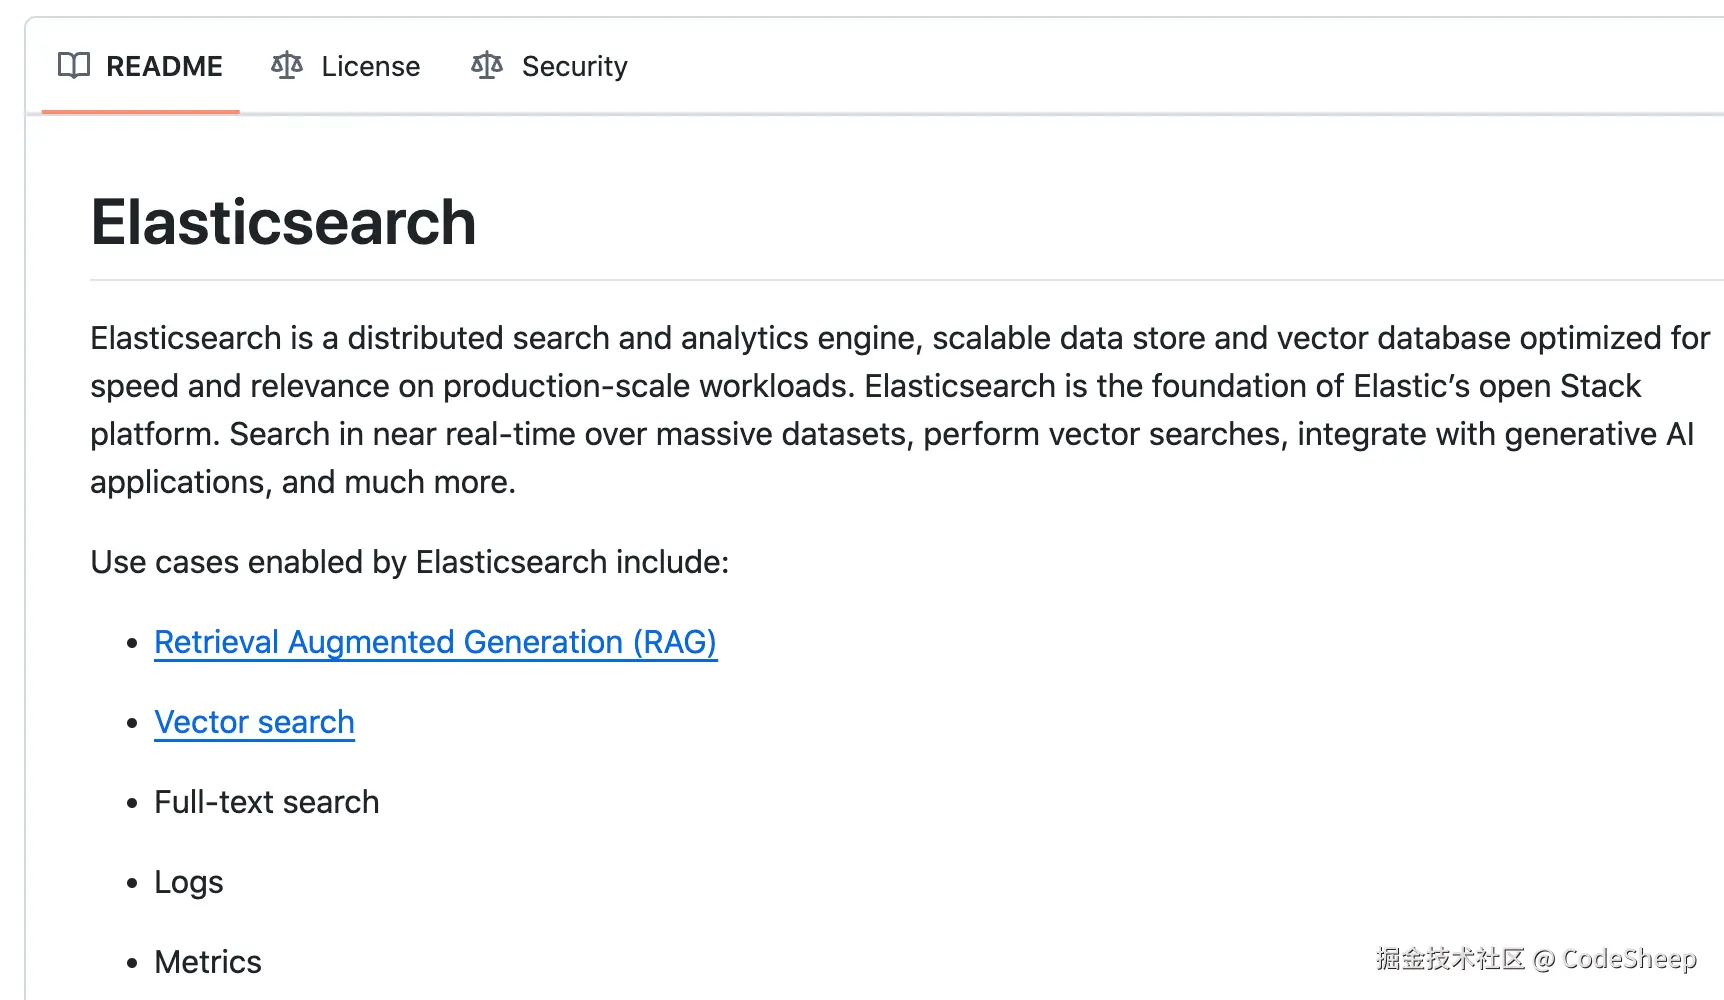Screen dimensions: 1724x1000
Task: Click the CodeSheep watermark text
Action: 1629,959
